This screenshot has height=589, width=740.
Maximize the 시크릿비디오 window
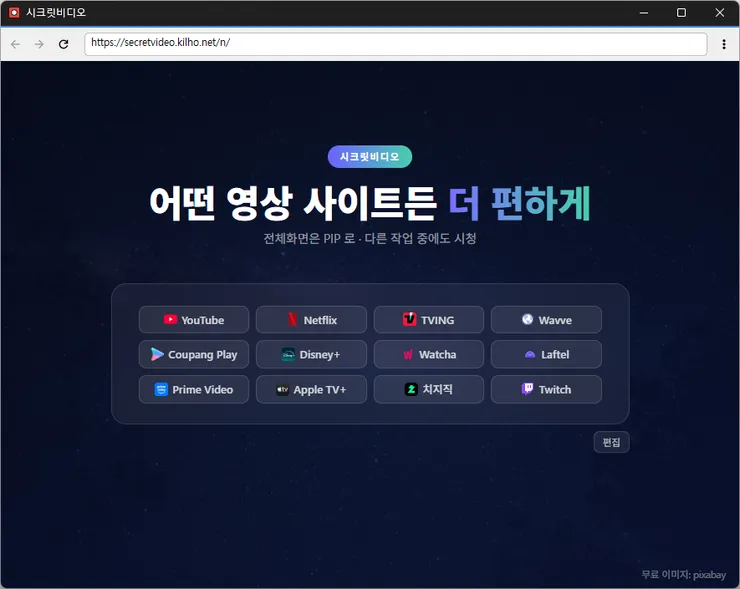pyautogui.click(x=681, y=13)
